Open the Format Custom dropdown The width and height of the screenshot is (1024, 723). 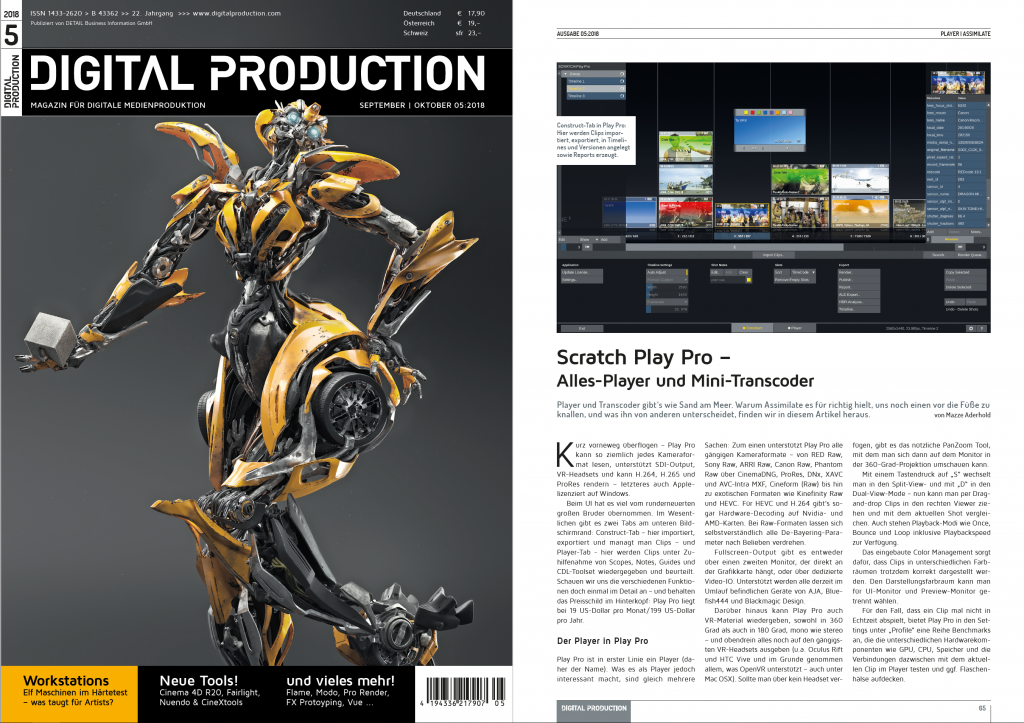pos(667,280)
